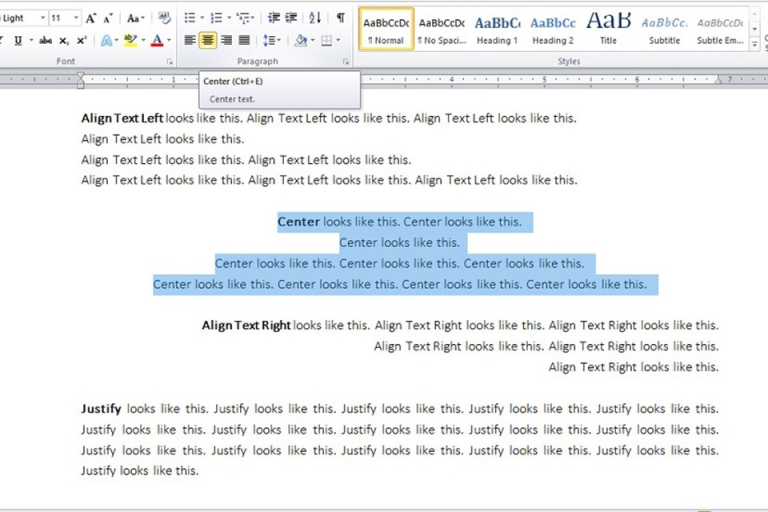Apply the Subtitle style
This screenshot has width=768, height=512.
(x=665, y=29)
